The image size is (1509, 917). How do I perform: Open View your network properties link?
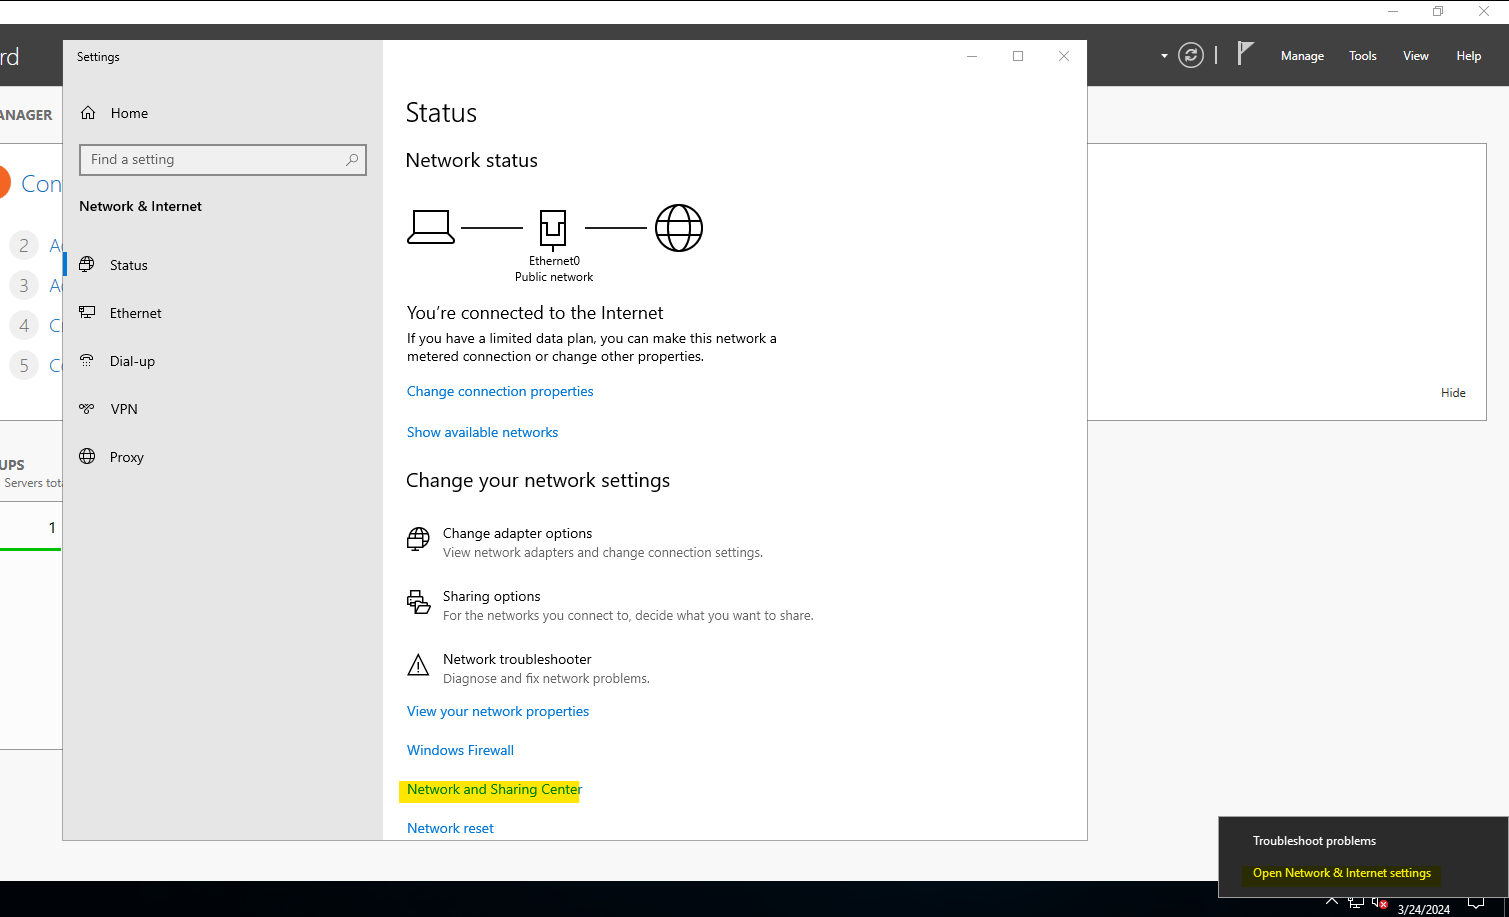pos(498,711)
